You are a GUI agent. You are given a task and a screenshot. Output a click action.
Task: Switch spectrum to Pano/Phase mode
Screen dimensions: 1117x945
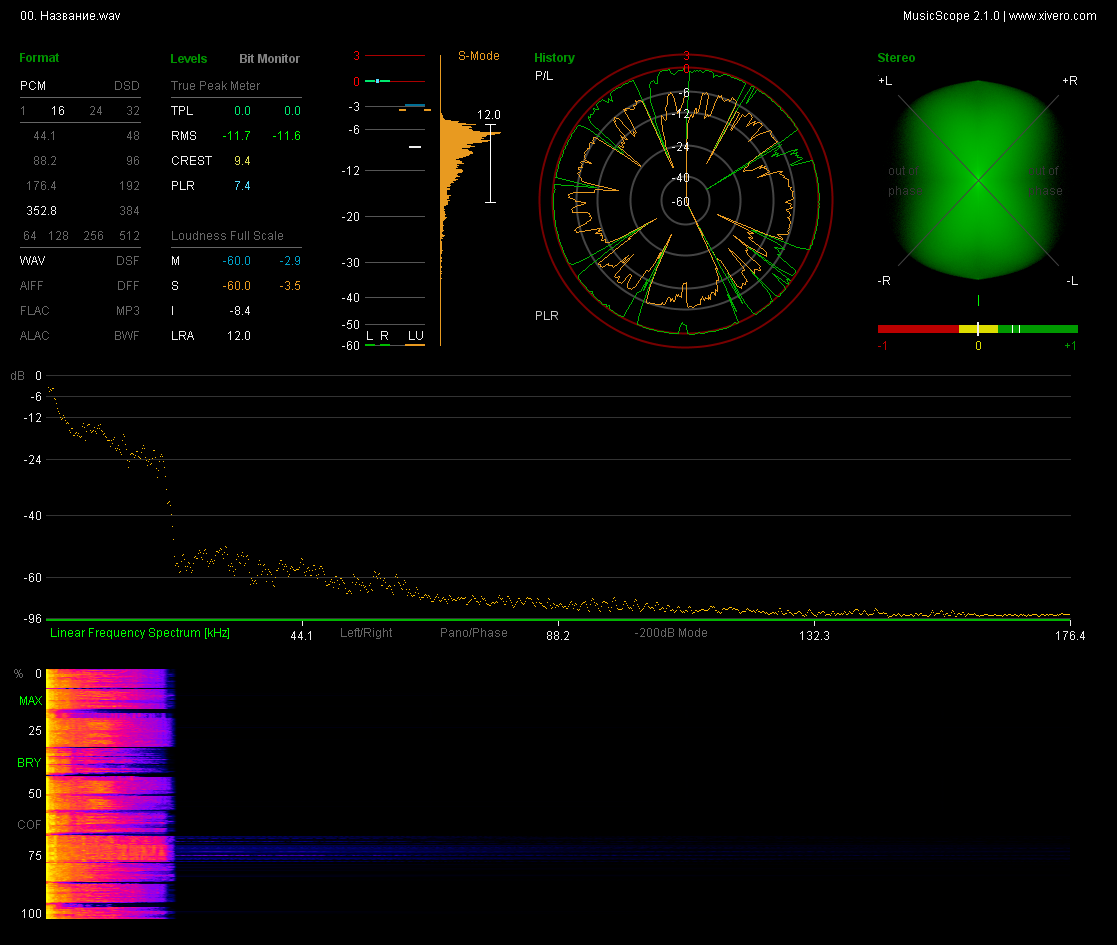[x=474, y=633]
